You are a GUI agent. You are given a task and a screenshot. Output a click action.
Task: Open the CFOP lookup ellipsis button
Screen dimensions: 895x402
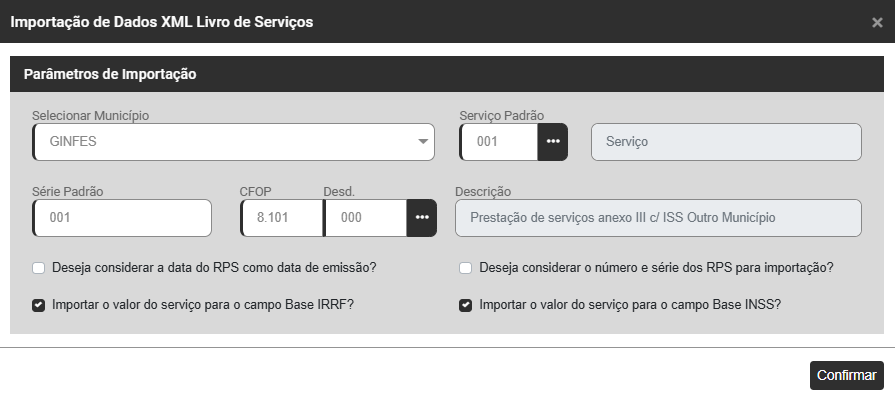coord(422,218)
